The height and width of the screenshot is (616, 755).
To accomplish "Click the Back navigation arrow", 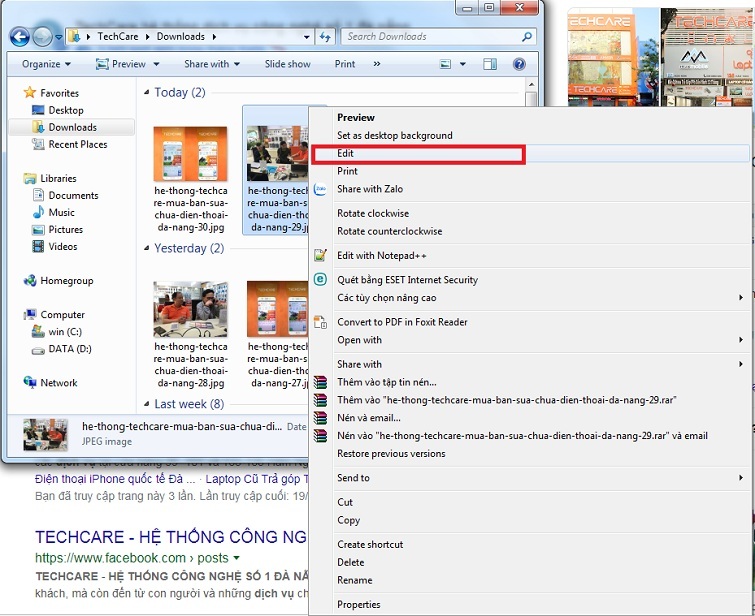I will pyautogui.click(x=19, y=37).
